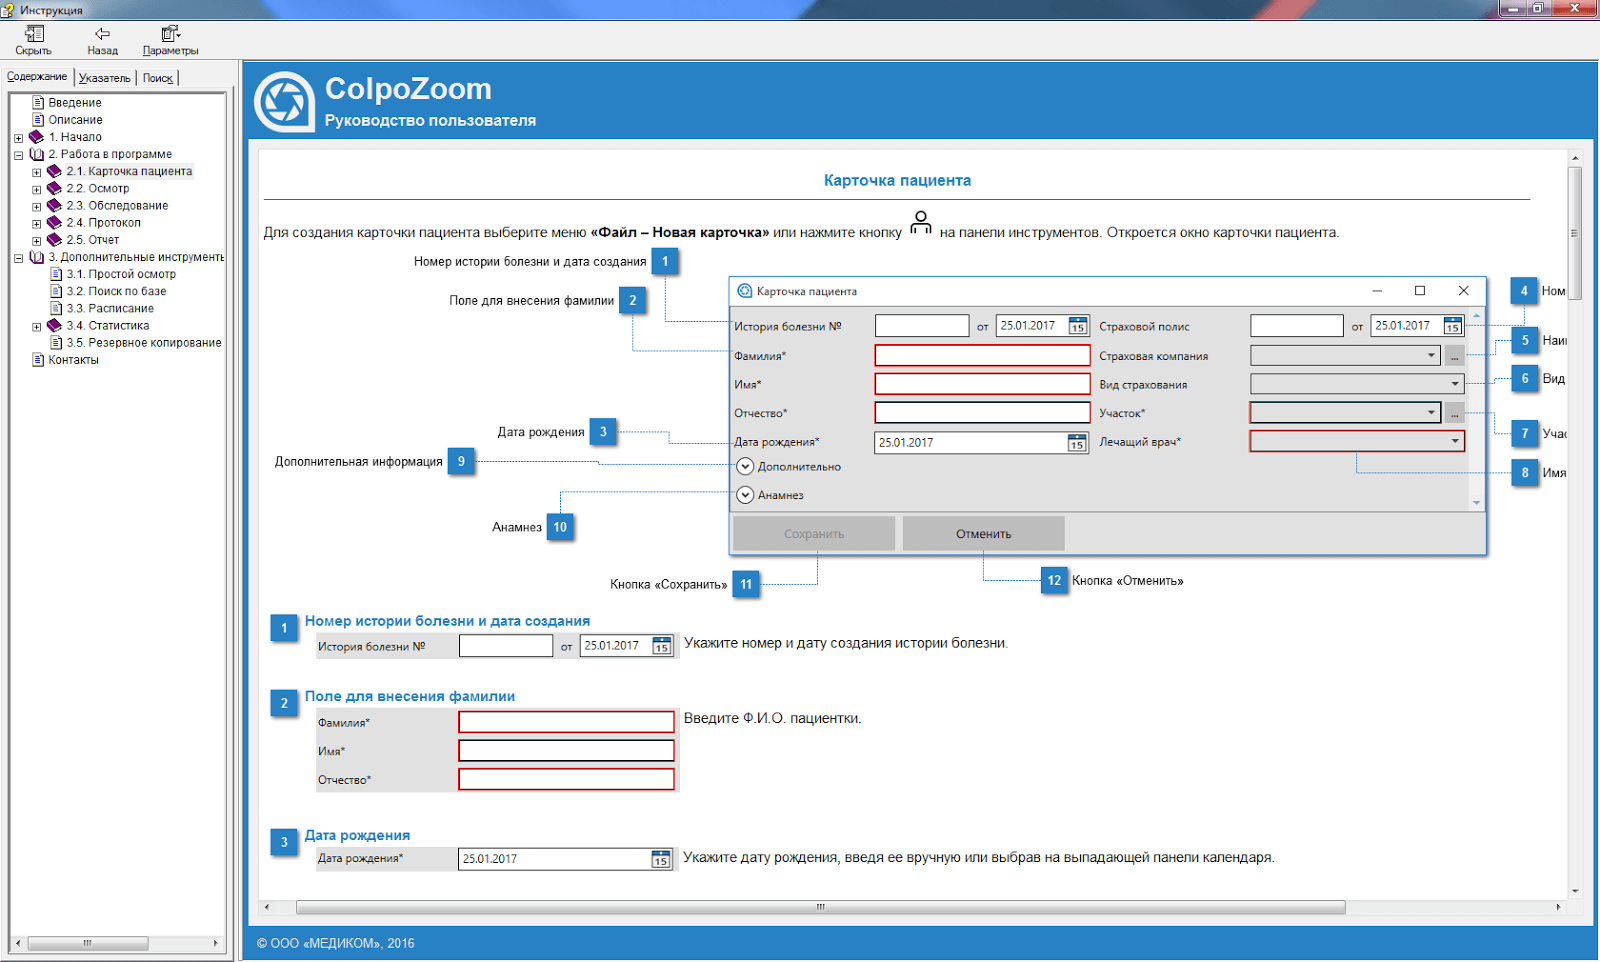Switch to the Указатель tab
1600x962 pixels.
tap(104, 78)
